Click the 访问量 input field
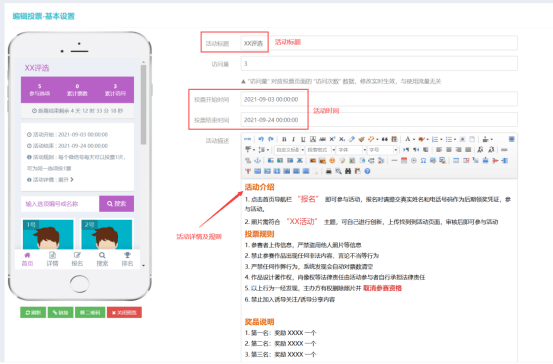Image resolution: width=553 pixels, height=364 pixels. [x=379, y=63]
